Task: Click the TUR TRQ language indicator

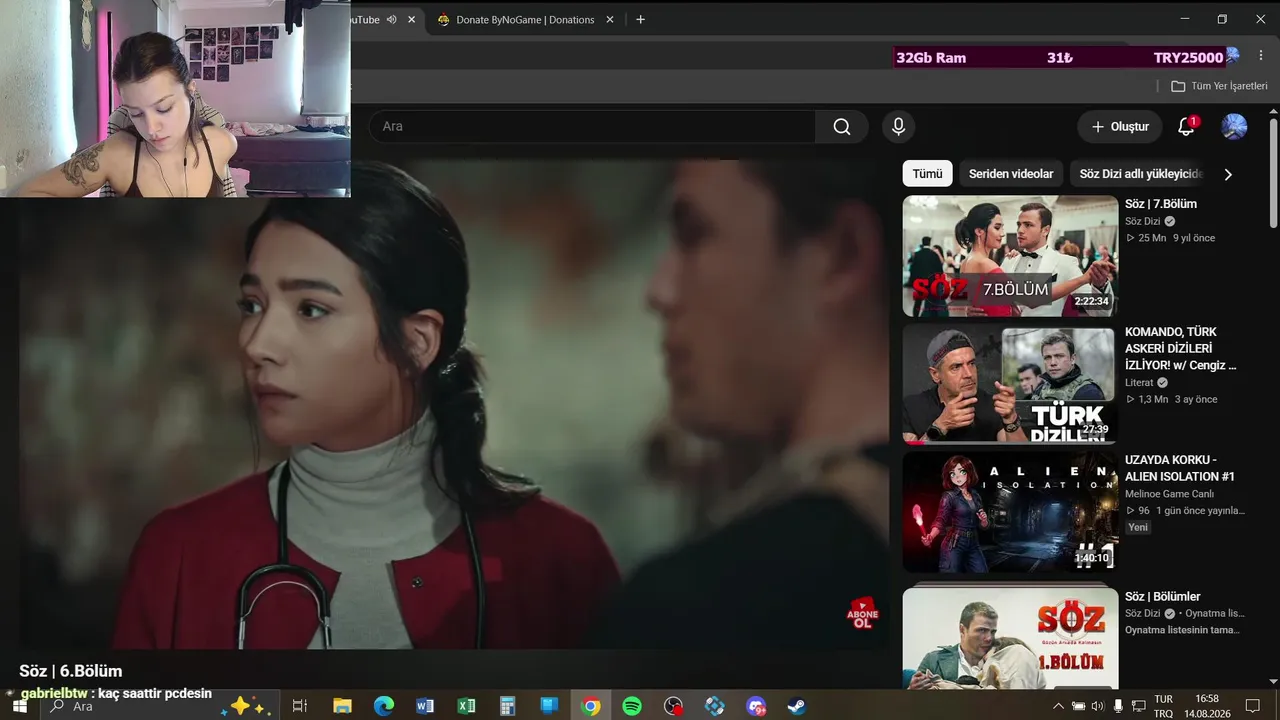Action: 1163,706
